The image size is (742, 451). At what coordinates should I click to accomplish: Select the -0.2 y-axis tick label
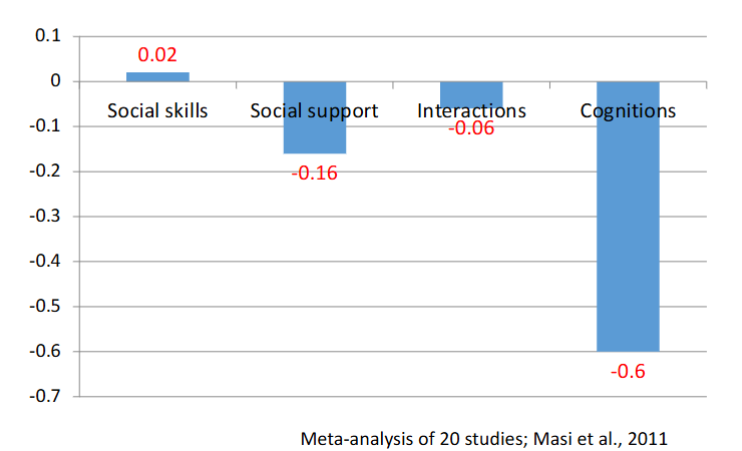(x=46, y=171)
